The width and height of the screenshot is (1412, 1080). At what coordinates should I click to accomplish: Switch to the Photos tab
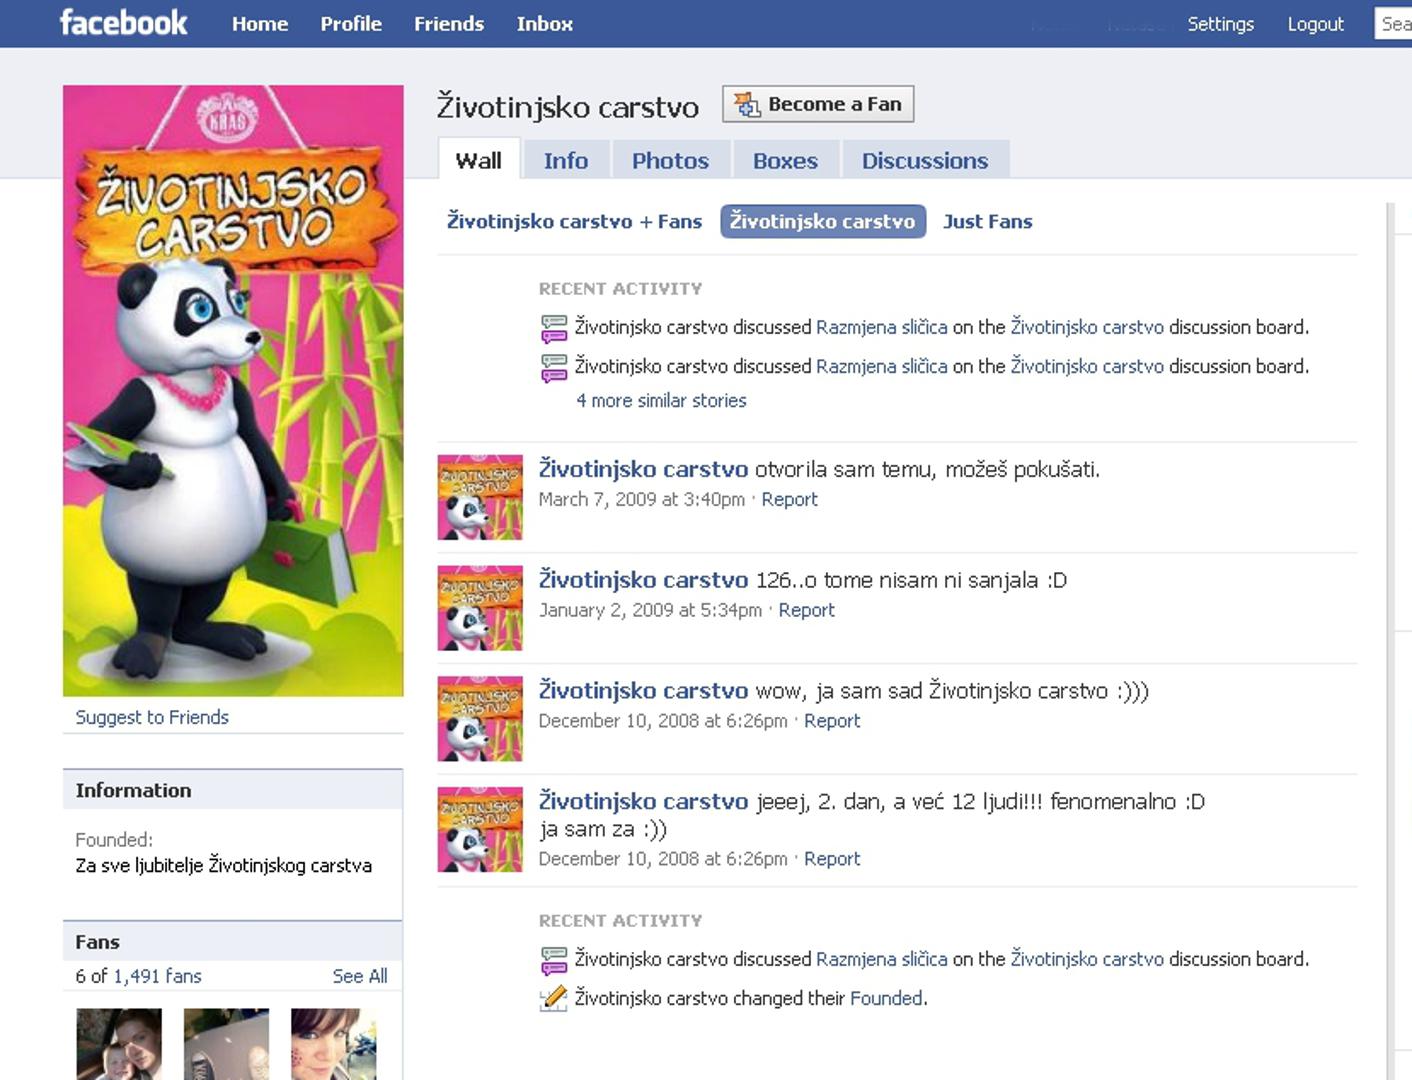click(x=670, y=160)
